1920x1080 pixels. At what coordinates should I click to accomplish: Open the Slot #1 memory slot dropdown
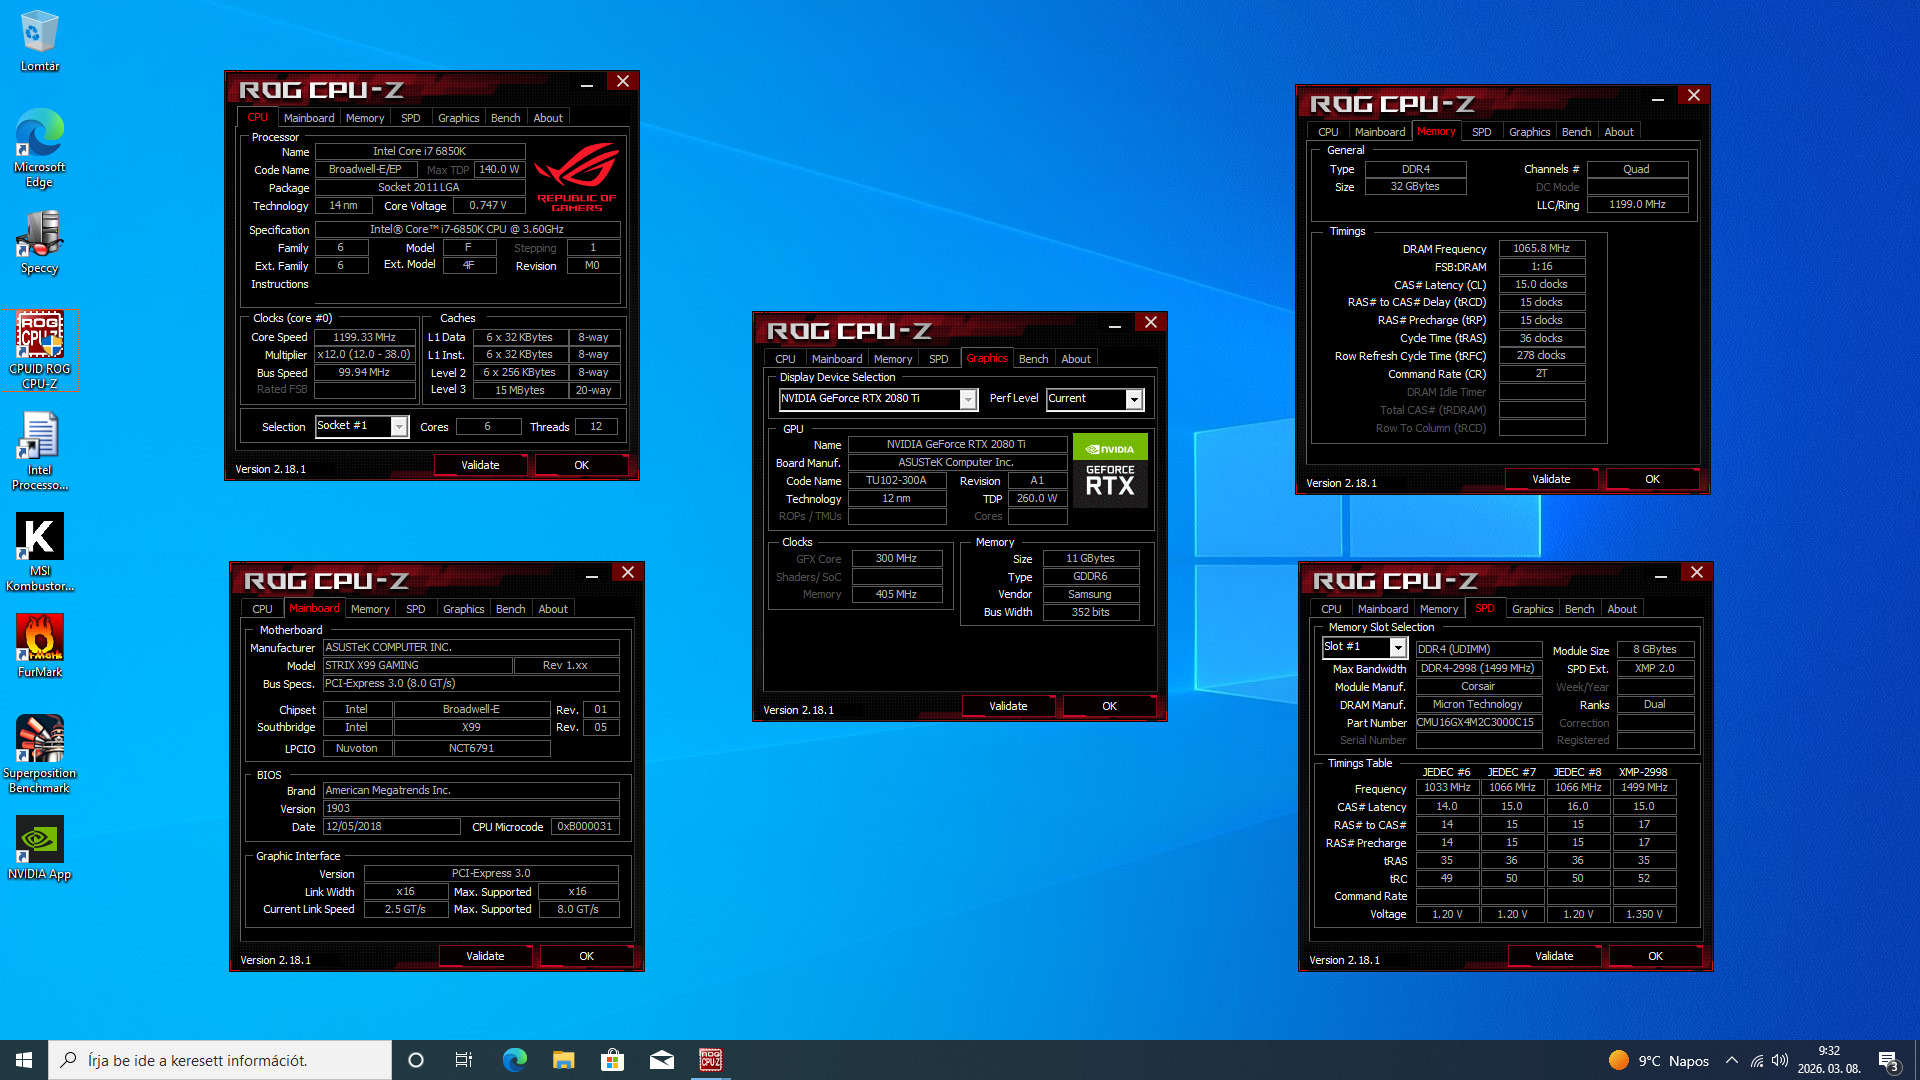[x=1398, y=648]
